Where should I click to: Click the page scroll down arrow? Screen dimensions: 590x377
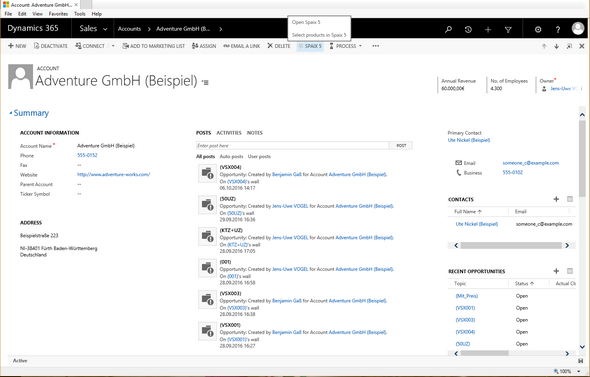tap(582, 347)
